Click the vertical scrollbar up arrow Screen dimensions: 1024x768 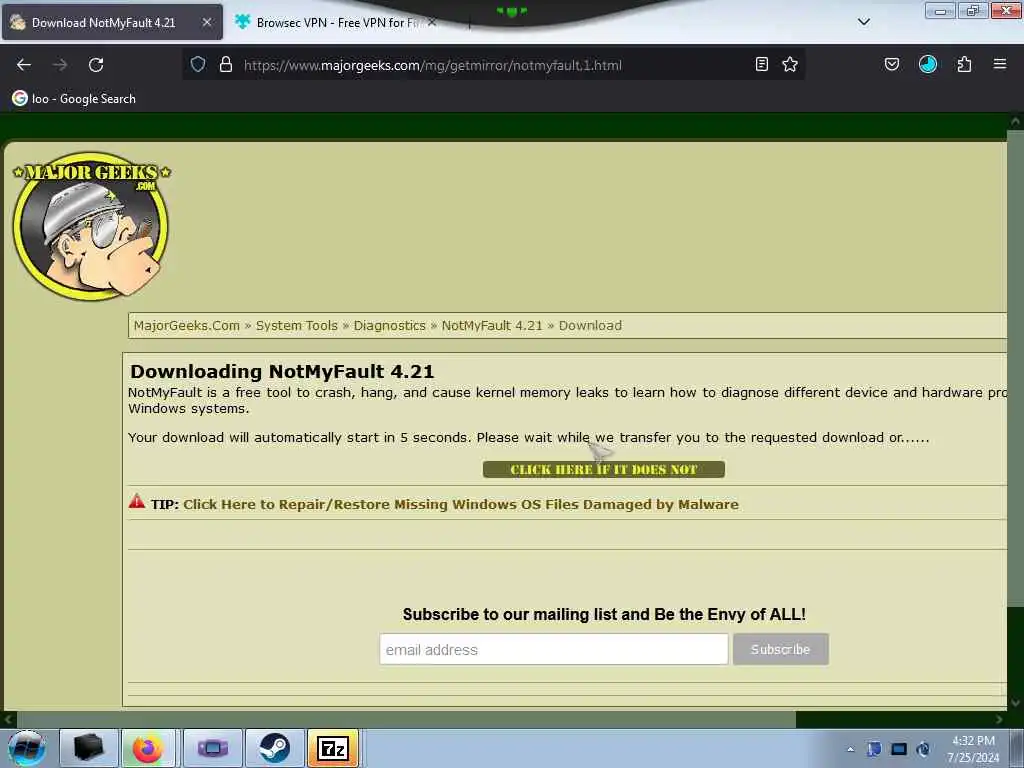[x=1015, y=122]
